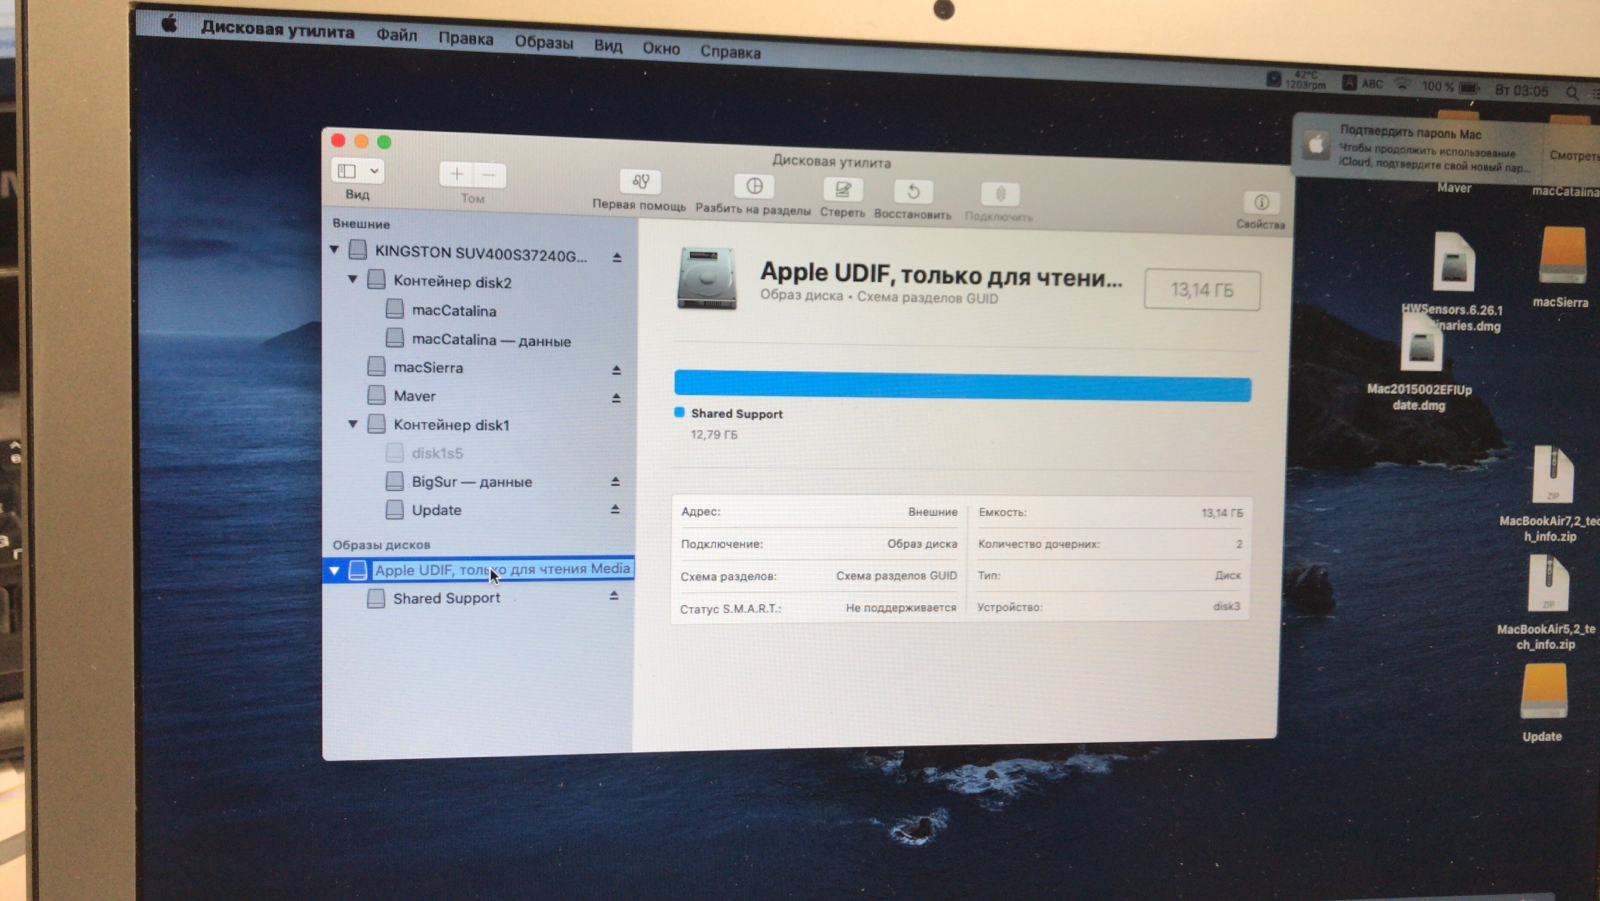
Task: Open Spotlight search in menu bar
Action: point(1572,92)
